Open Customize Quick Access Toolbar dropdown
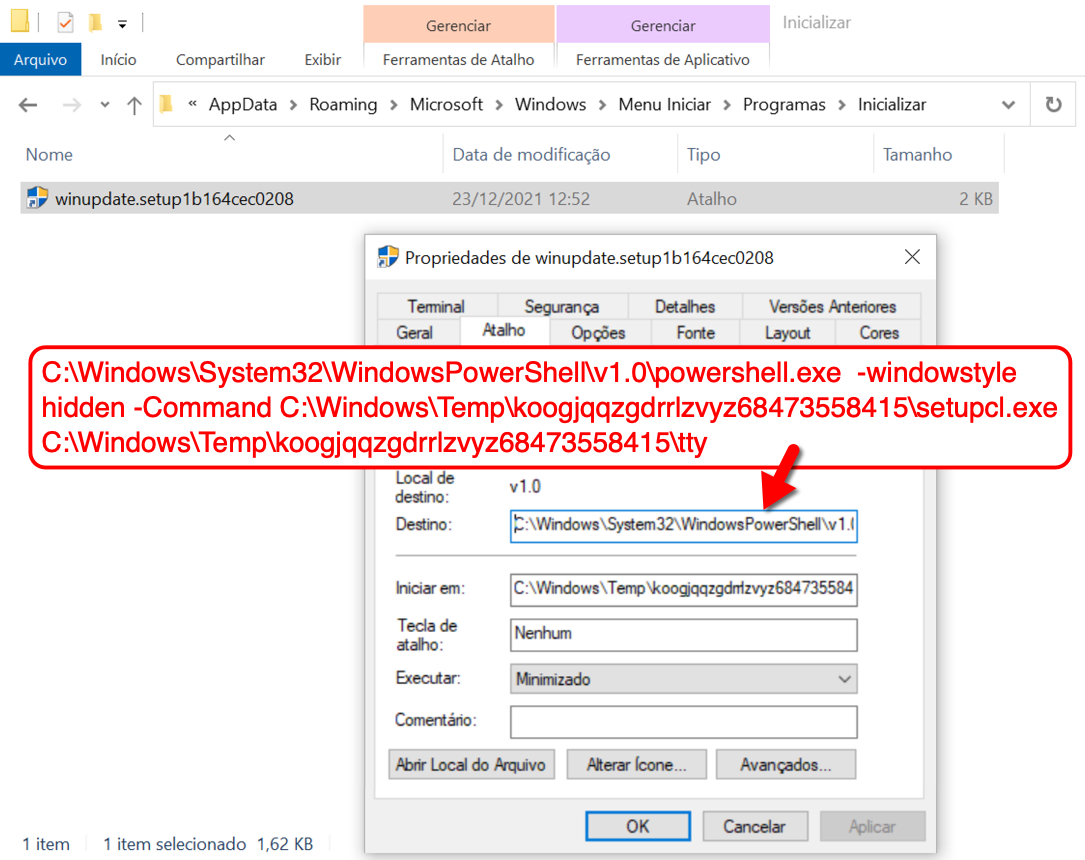1085x860 pixels. (122, 24)
